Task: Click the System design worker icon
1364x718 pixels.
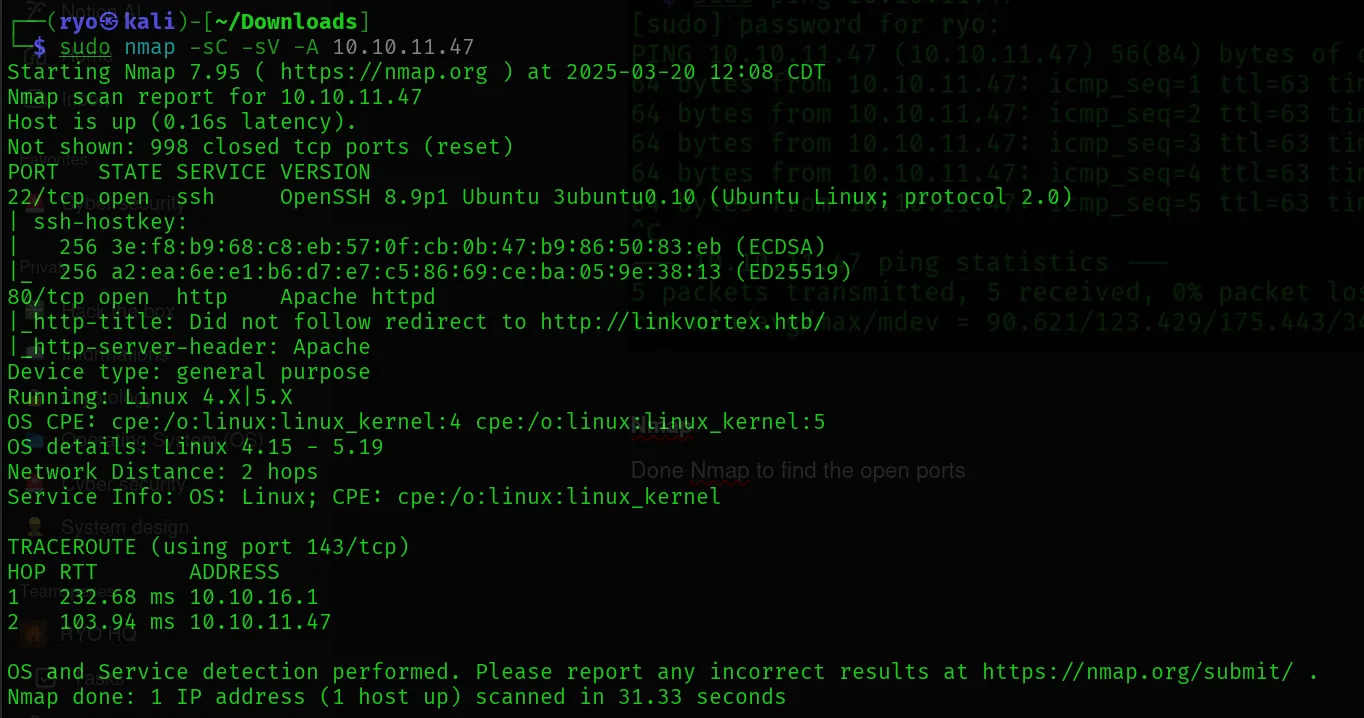Action: [35, 526]
